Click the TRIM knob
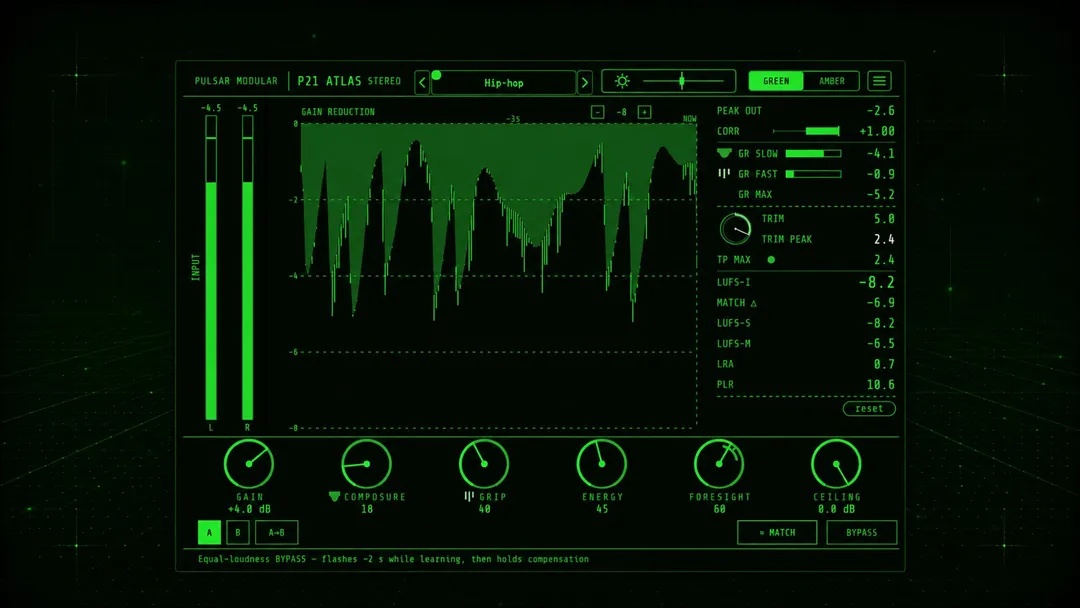The height and width of the screenshot is (608, 1080). coord(736,229)
